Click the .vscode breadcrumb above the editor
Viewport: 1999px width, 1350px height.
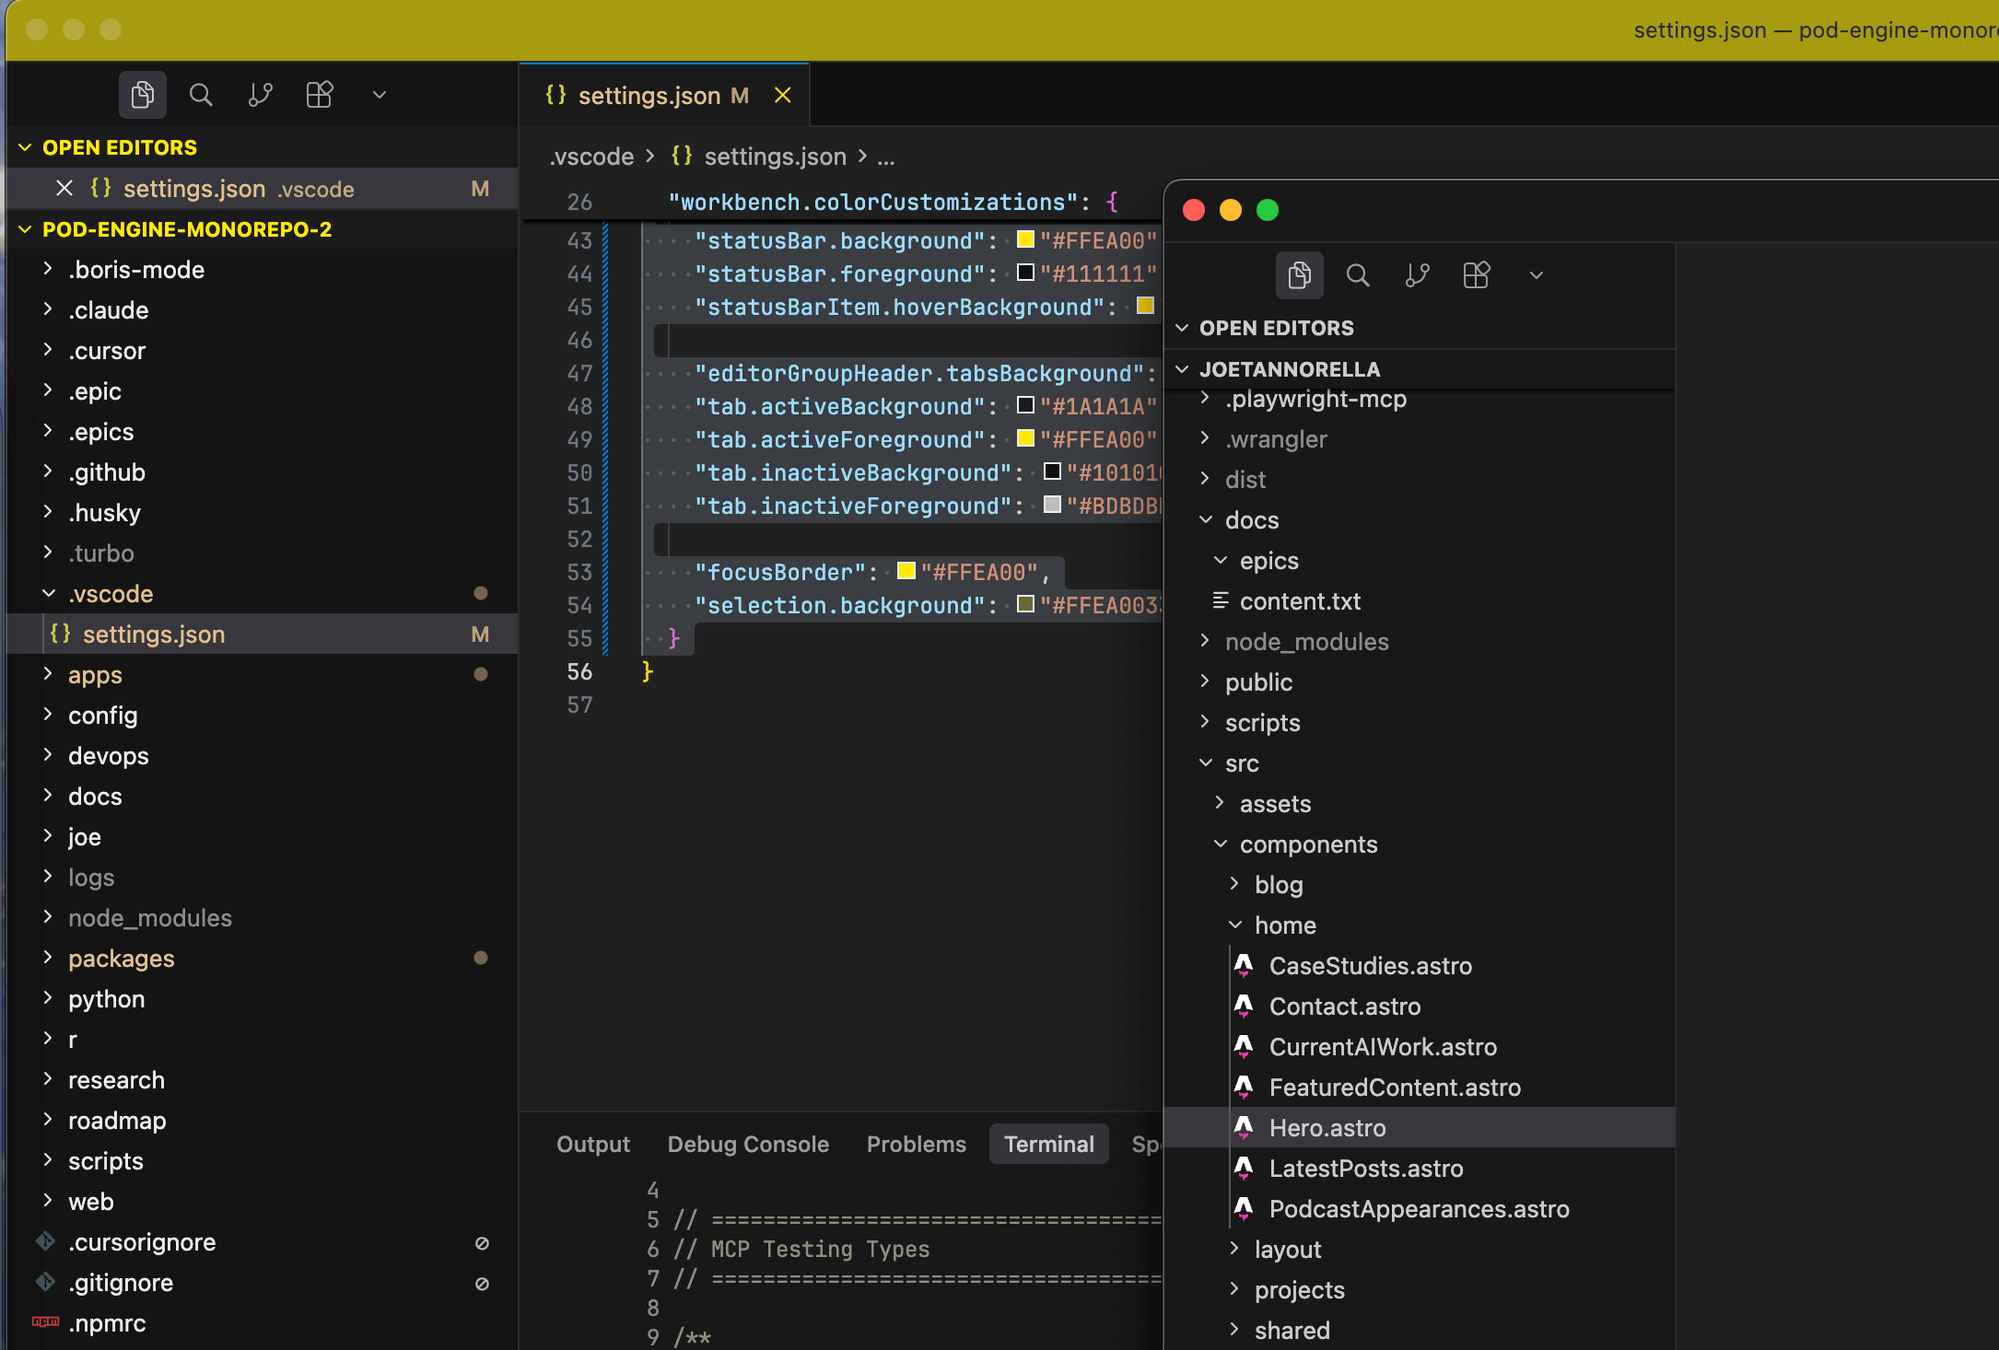(591, 156)
